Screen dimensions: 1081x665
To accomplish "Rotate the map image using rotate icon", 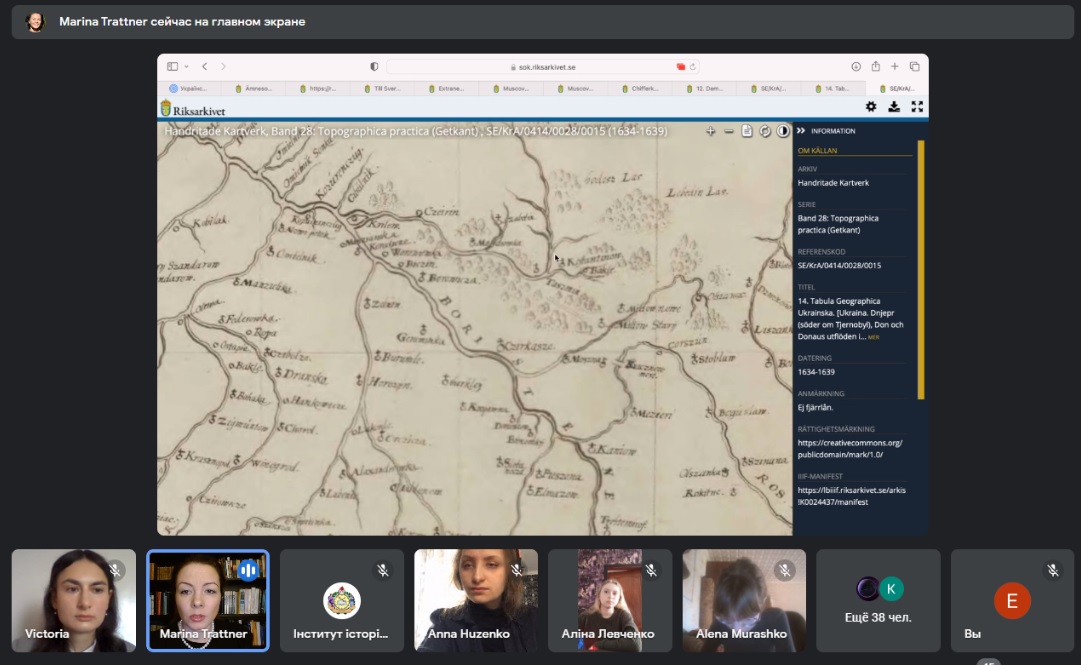I will [x=765, y=131].
